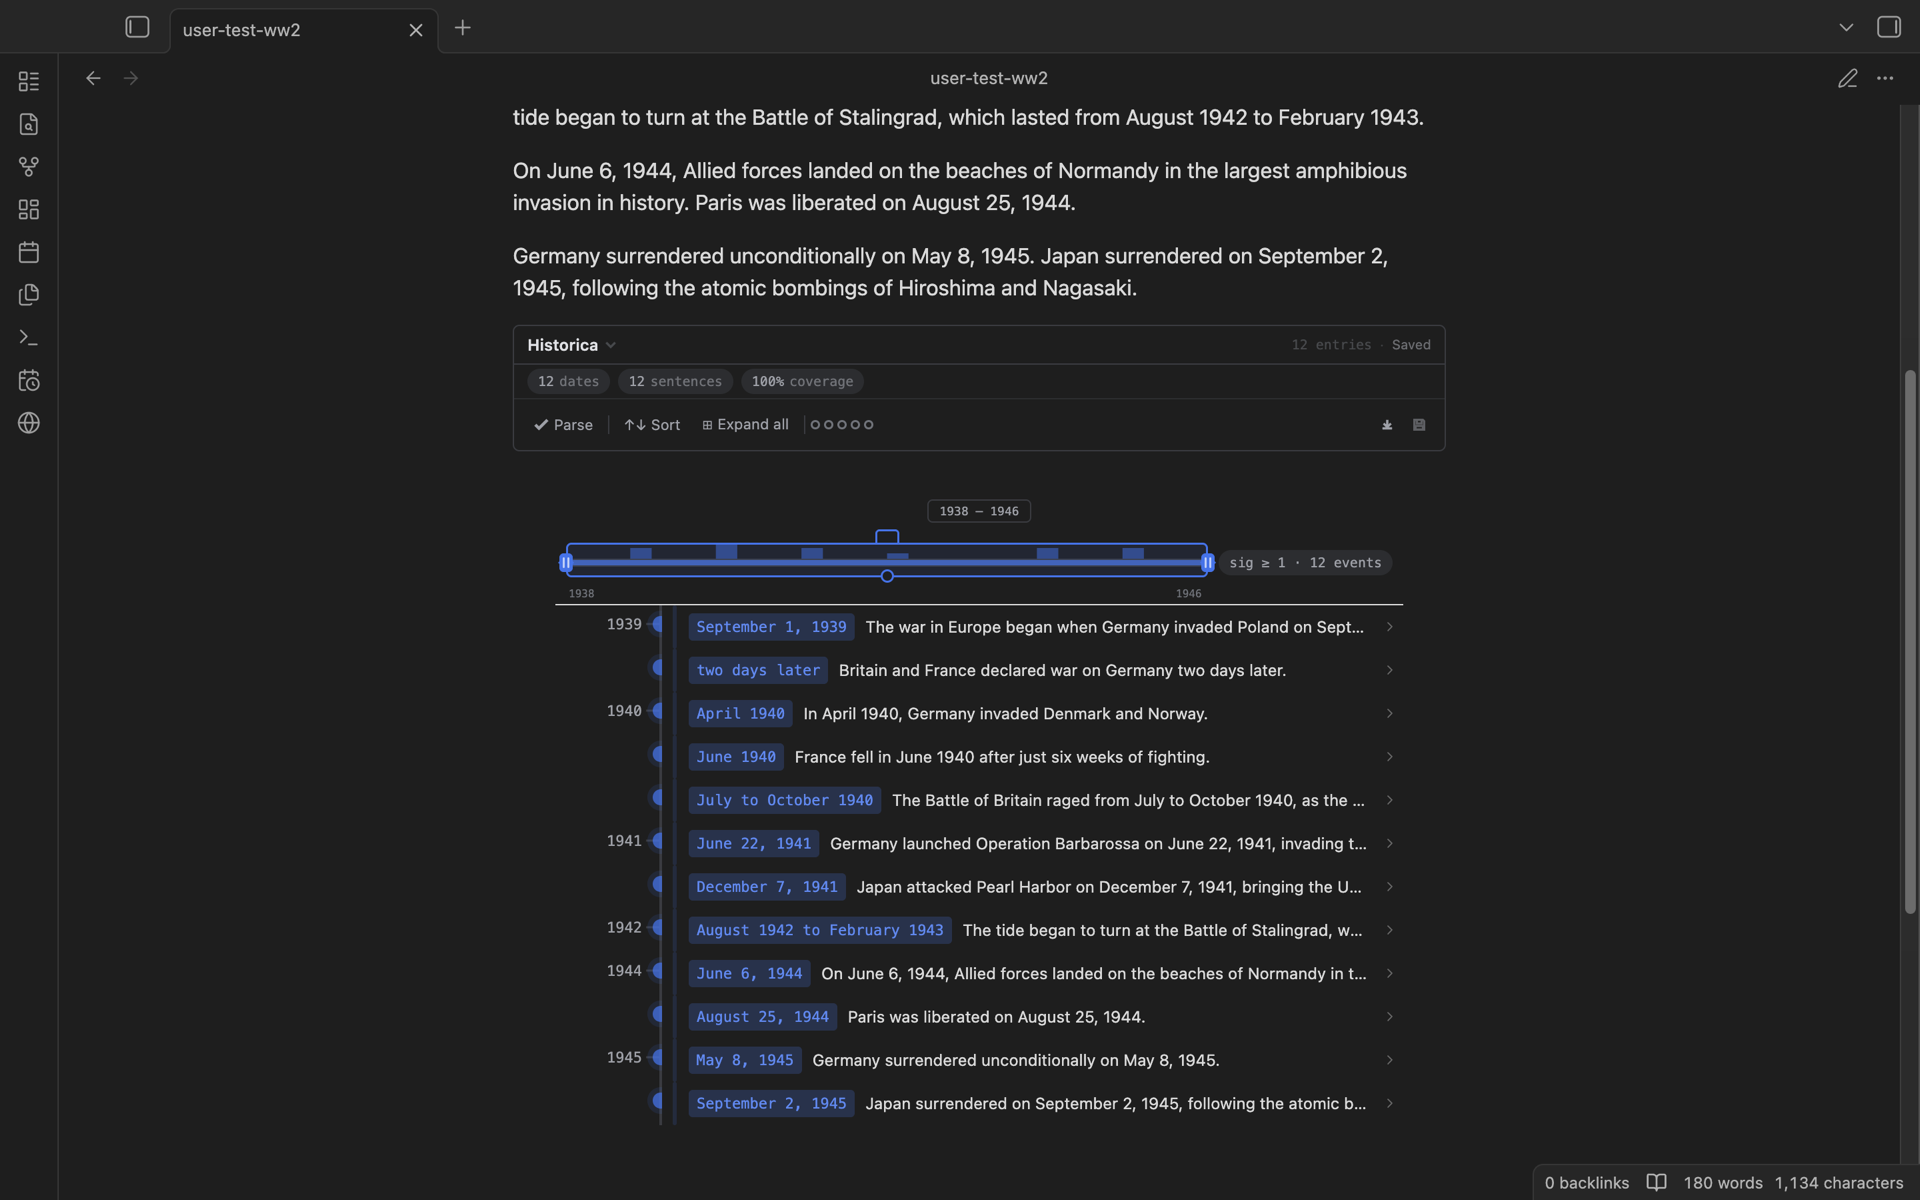Expand the 'two days later' entry chevron

[1389, 670]
